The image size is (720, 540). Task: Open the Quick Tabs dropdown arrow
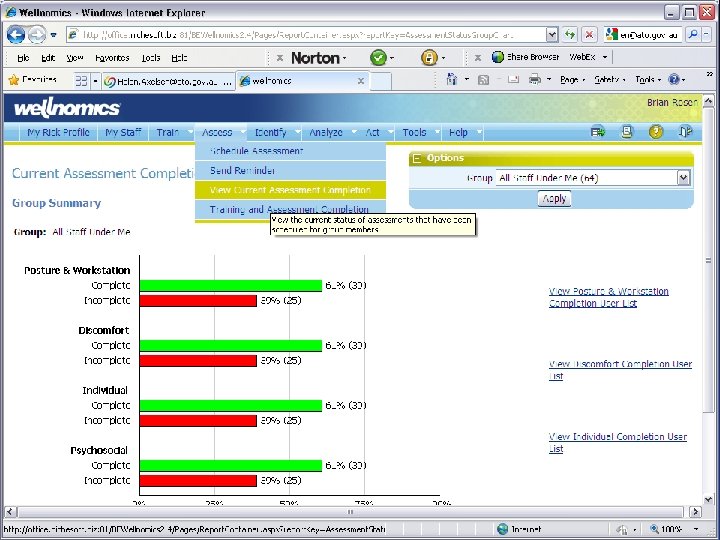(x=96, y=81)
